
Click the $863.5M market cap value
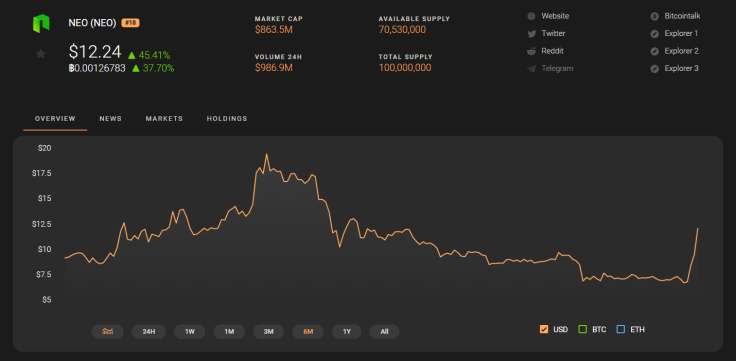point(274,30)
